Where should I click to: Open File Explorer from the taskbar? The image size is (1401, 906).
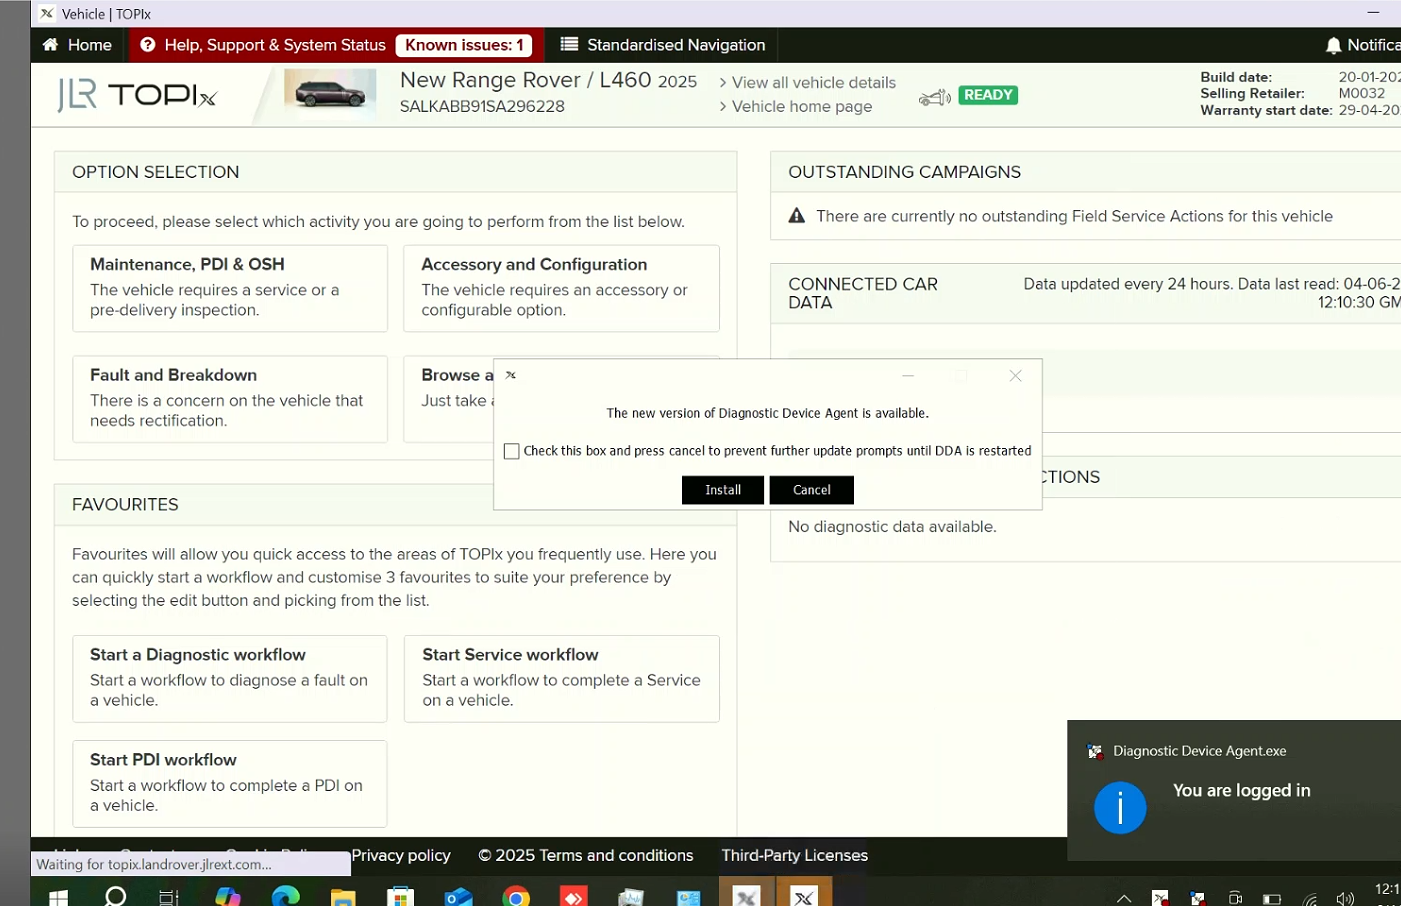(343, 897)
